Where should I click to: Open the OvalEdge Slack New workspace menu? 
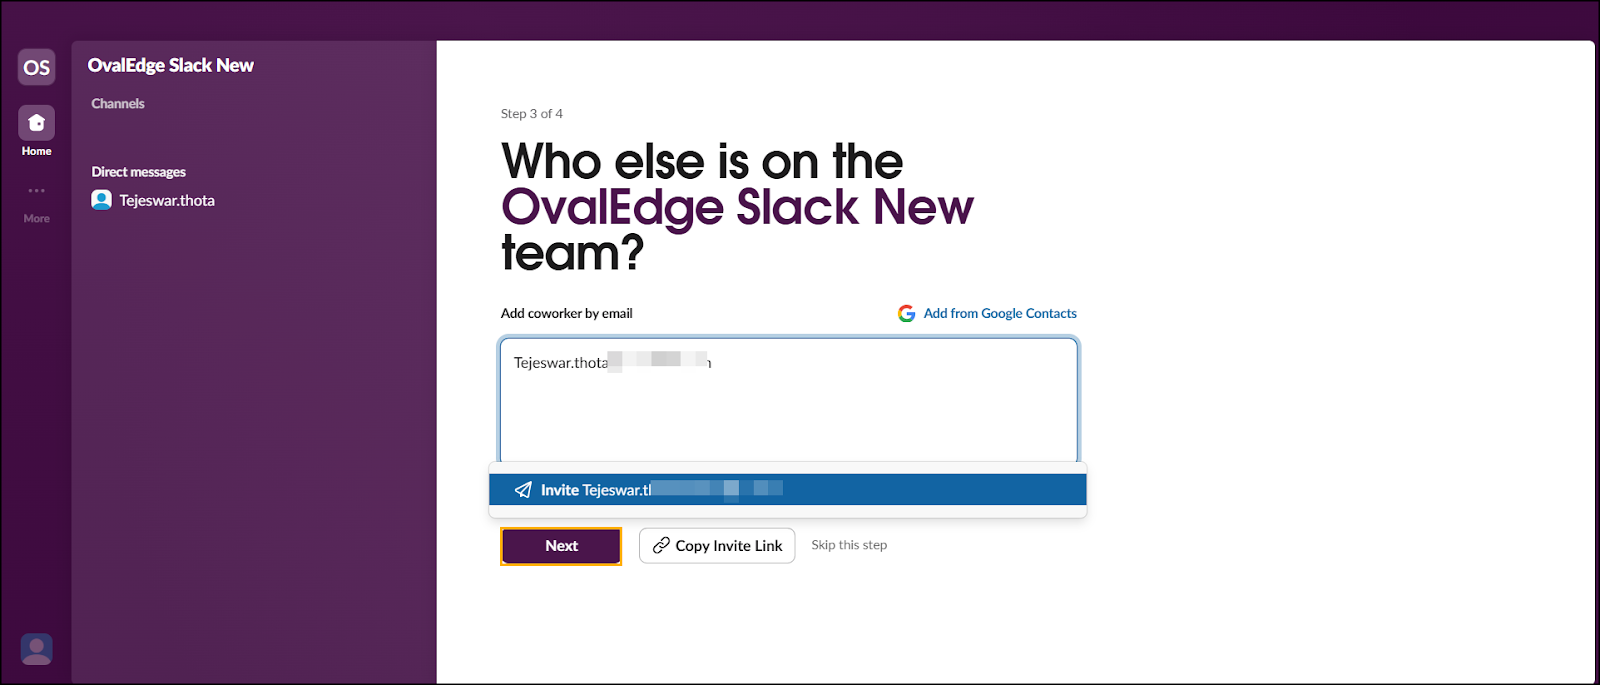(171, 66)
